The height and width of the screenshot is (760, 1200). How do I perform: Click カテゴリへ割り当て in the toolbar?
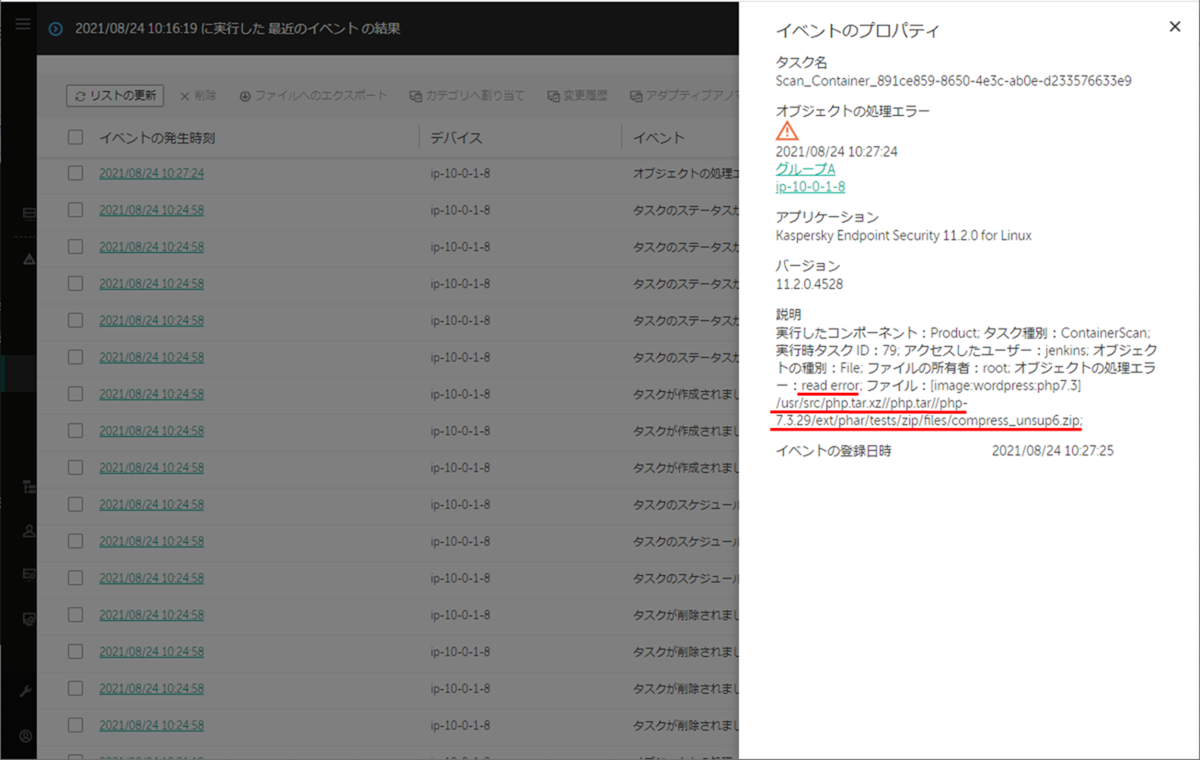click(467, 96)
